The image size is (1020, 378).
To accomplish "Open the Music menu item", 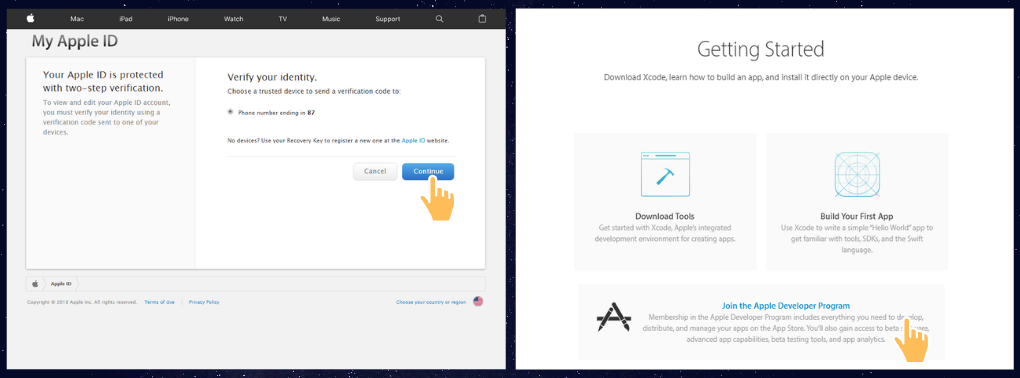I will tap(331, 19).
